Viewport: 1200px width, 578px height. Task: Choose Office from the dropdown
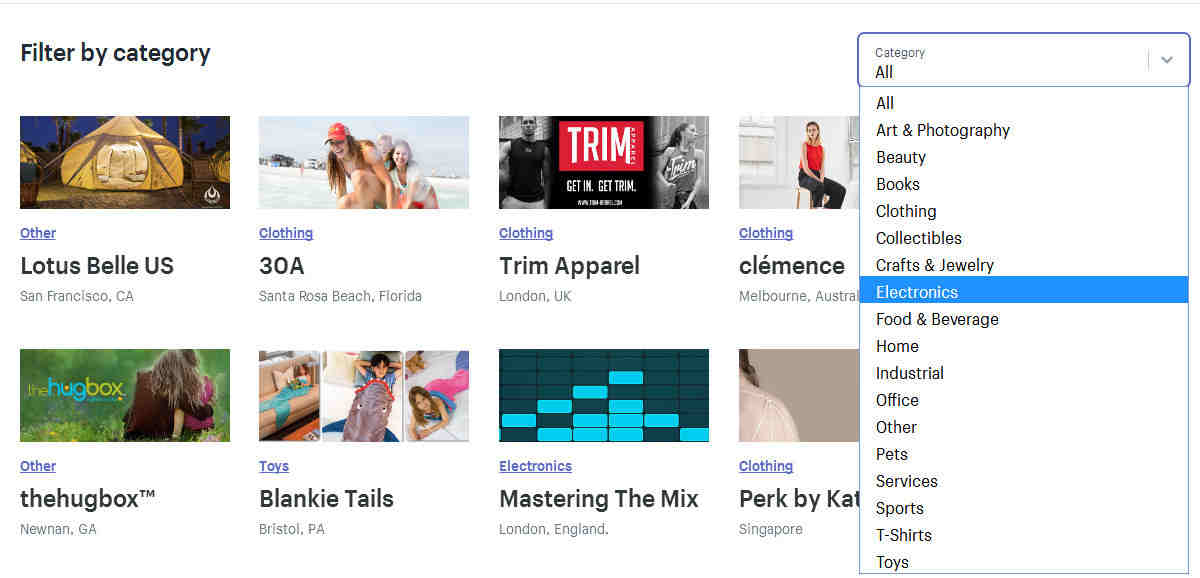pyautogui.click(x=1024, y=400)
